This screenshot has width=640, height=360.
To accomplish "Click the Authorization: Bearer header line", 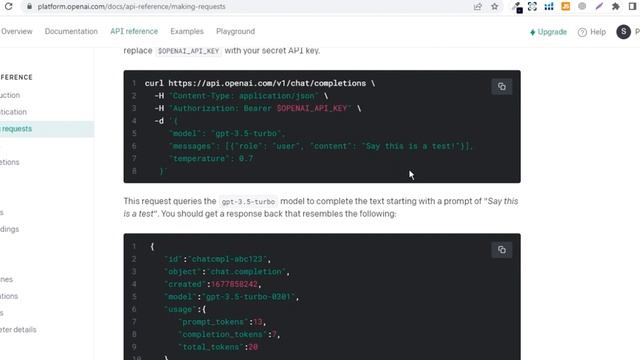I will 258,109.
